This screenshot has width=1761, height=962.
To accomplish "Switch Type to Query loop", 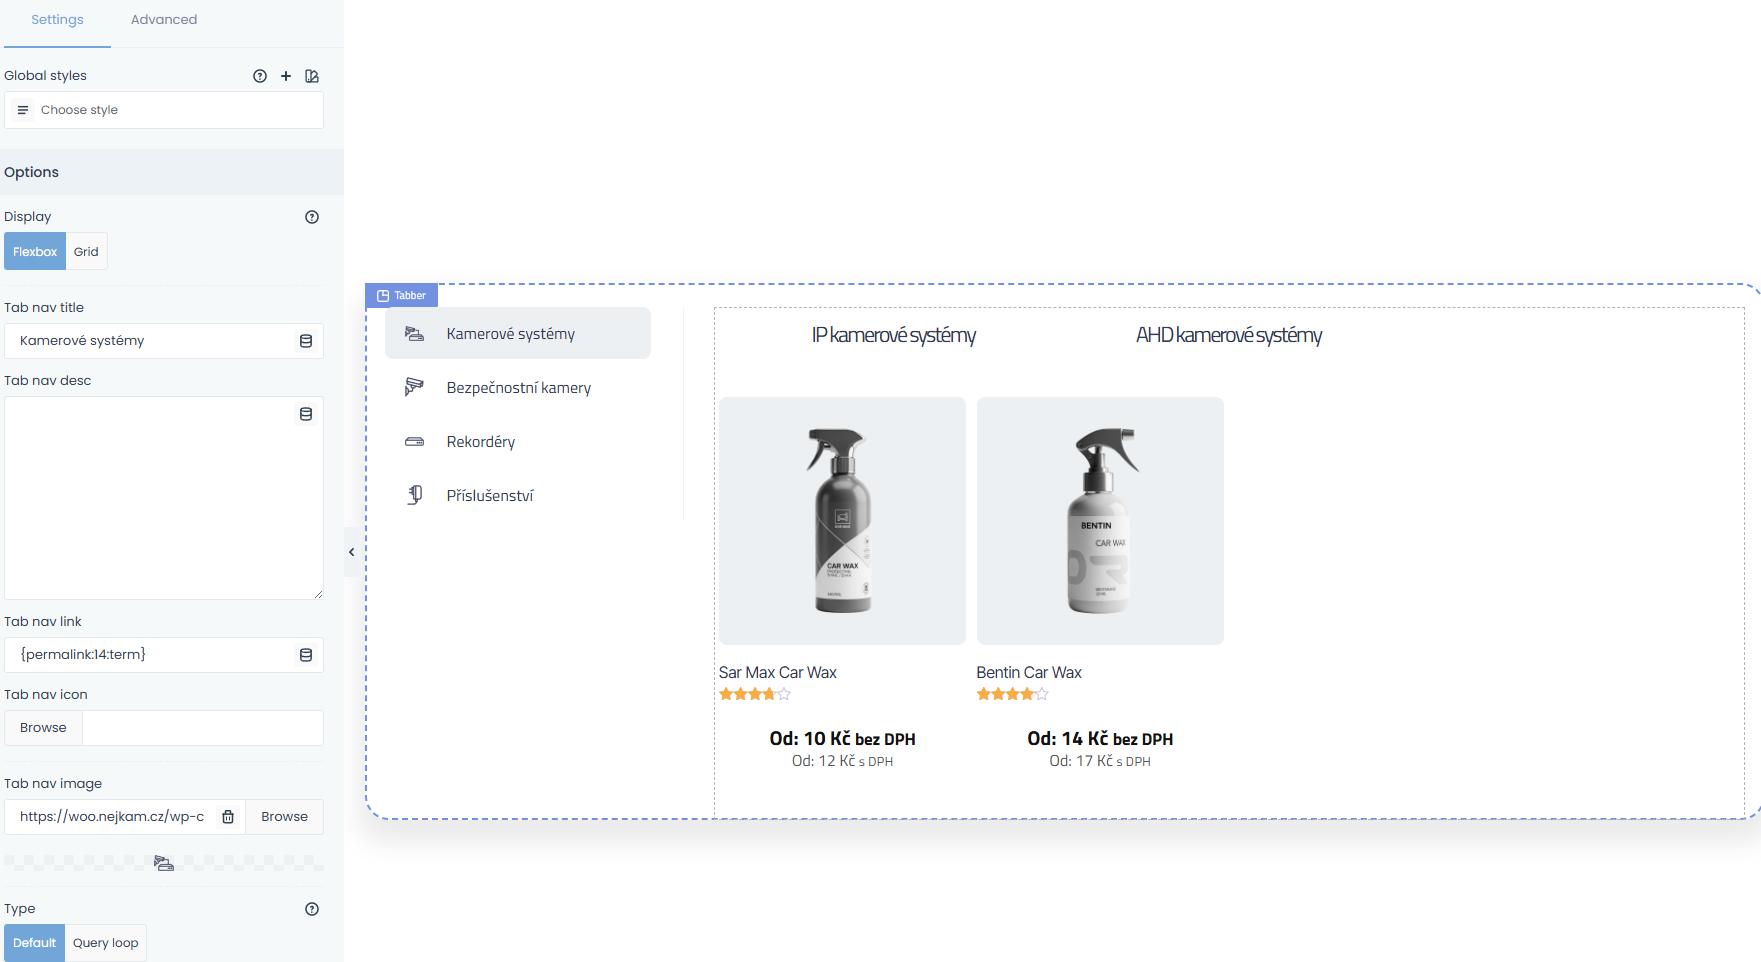I will pyautogui.click(x=105, y=943).
